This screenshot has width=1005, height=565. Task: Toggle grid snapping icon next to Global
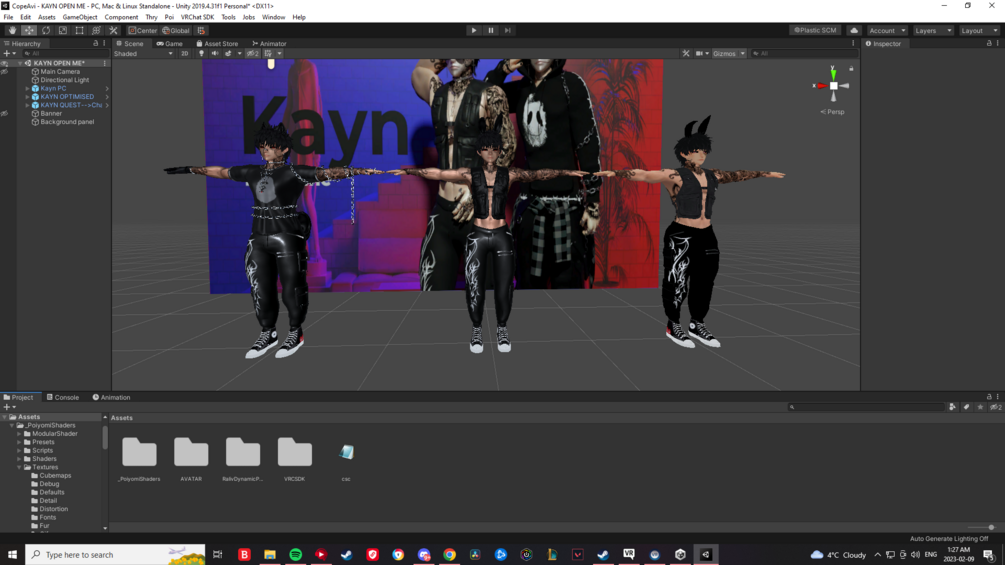point(201,30)
